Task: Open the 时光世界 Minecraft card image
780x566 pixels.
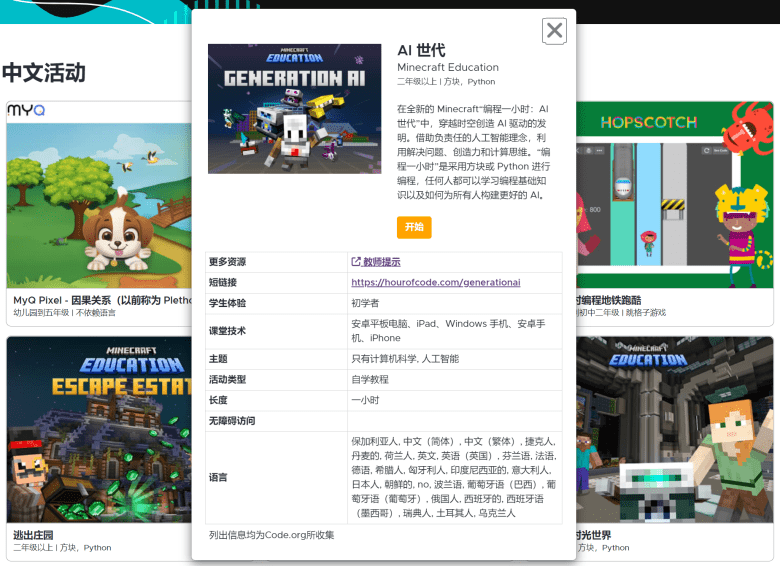Action: (675, 430)
